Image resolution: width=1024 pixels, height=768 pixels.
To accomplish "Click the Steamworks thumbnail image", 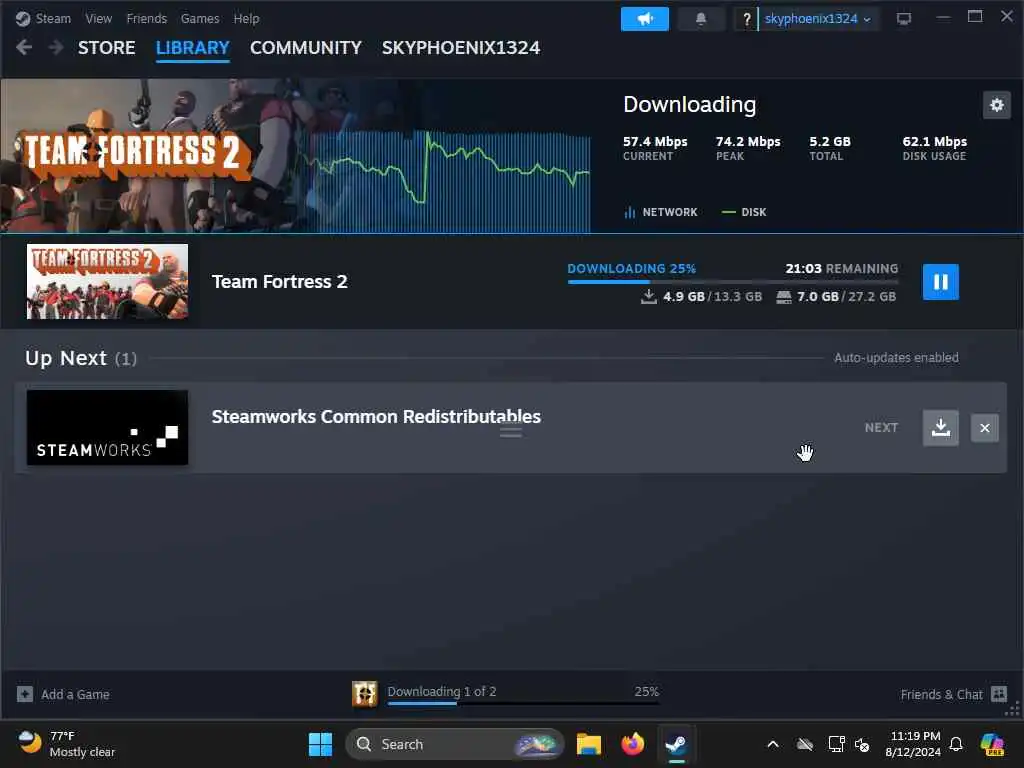I will click(x=107, y=428).
